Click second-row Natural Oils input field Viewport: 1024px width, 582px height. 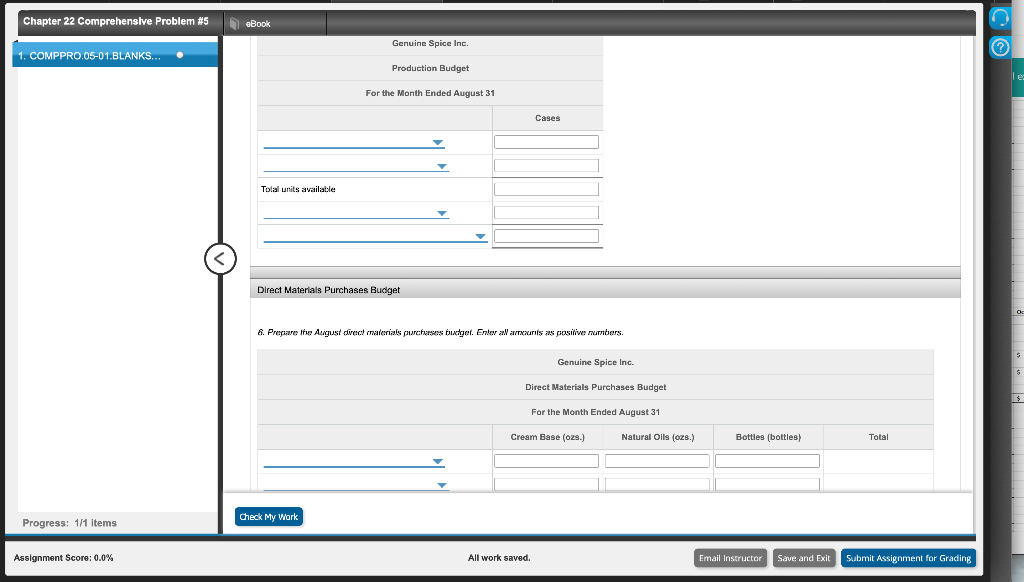pyautogui.click(x=657, y=484)
